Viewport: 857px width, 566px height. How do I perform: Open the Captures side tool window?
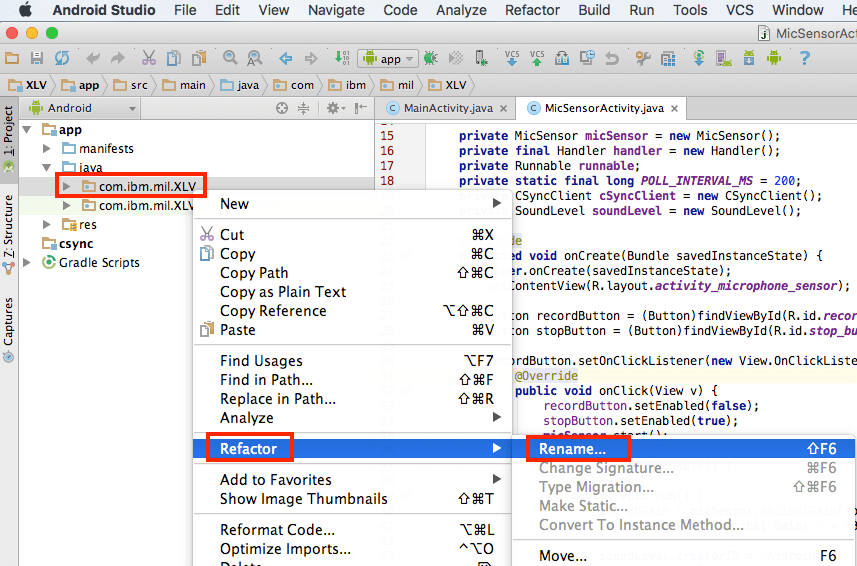point(8,330)
